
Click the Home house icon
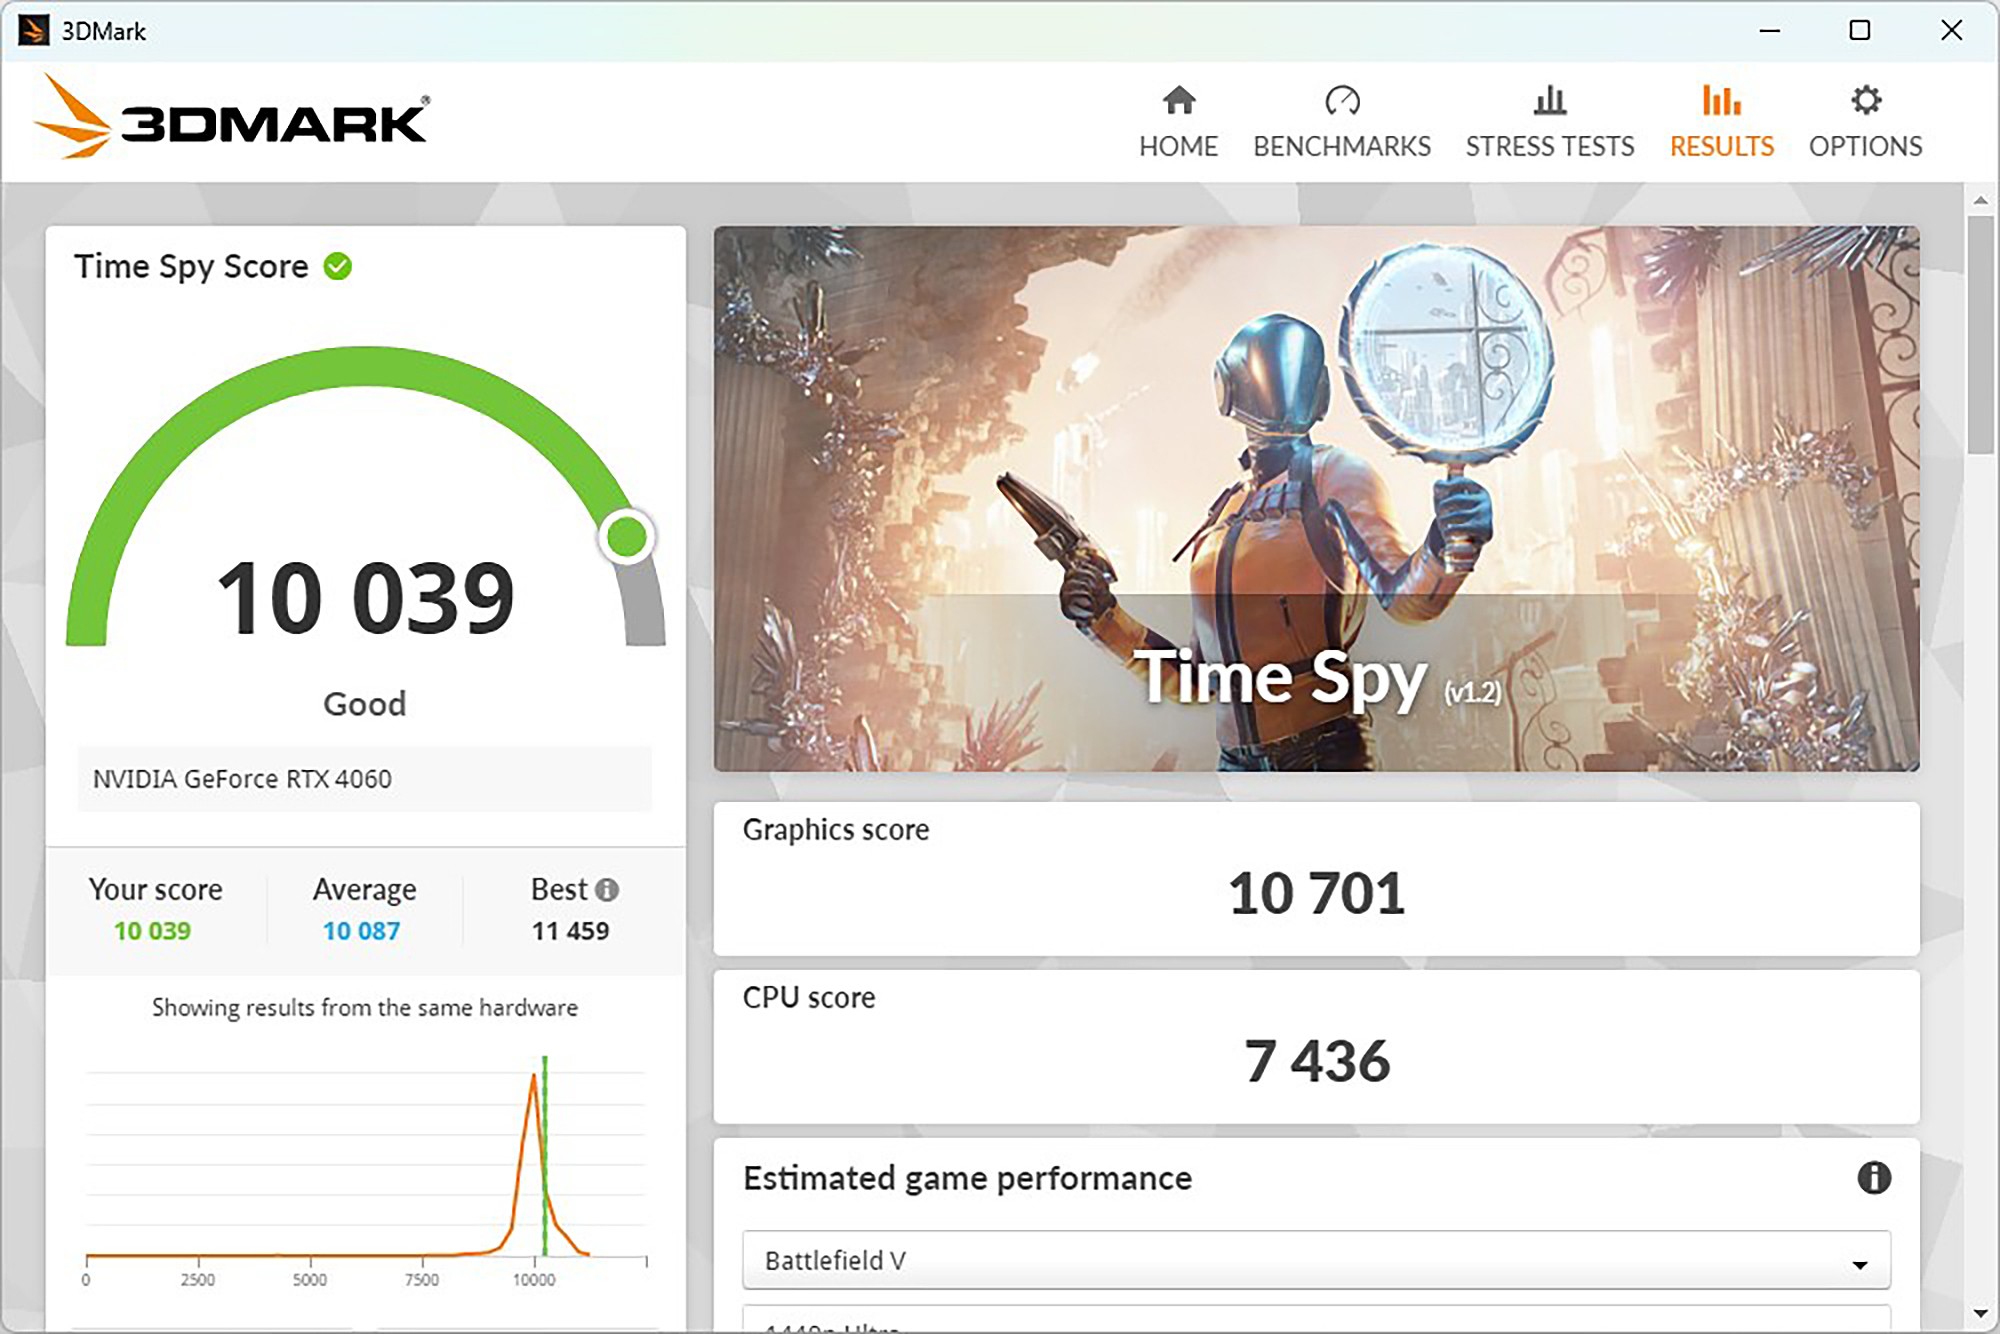tap(1178, 100)
